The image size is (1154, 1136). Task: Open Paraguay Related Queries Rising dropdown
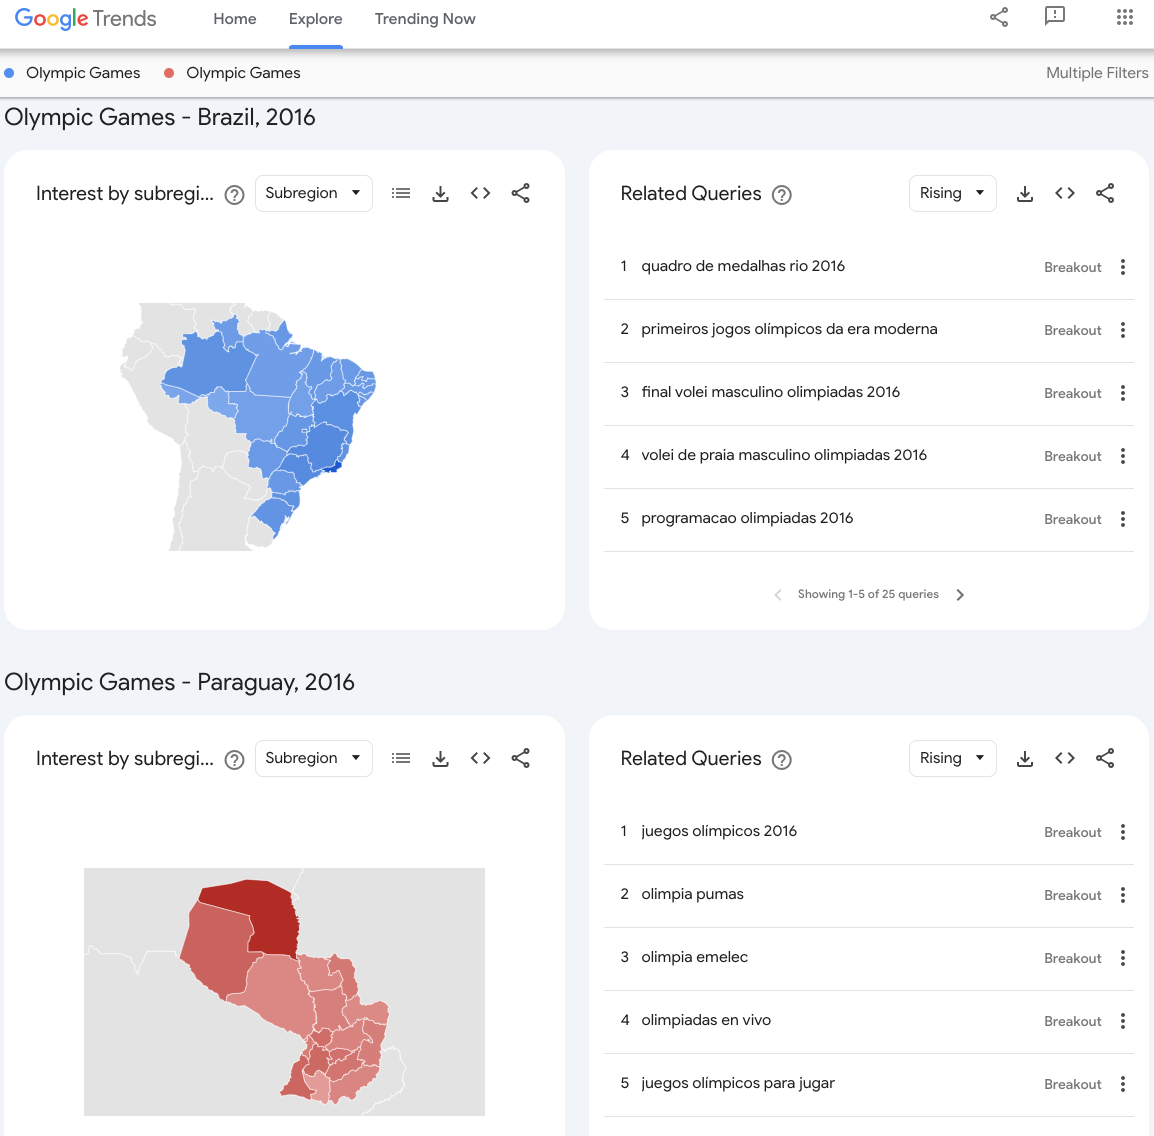pyautogui.click(x=952, y=759)
